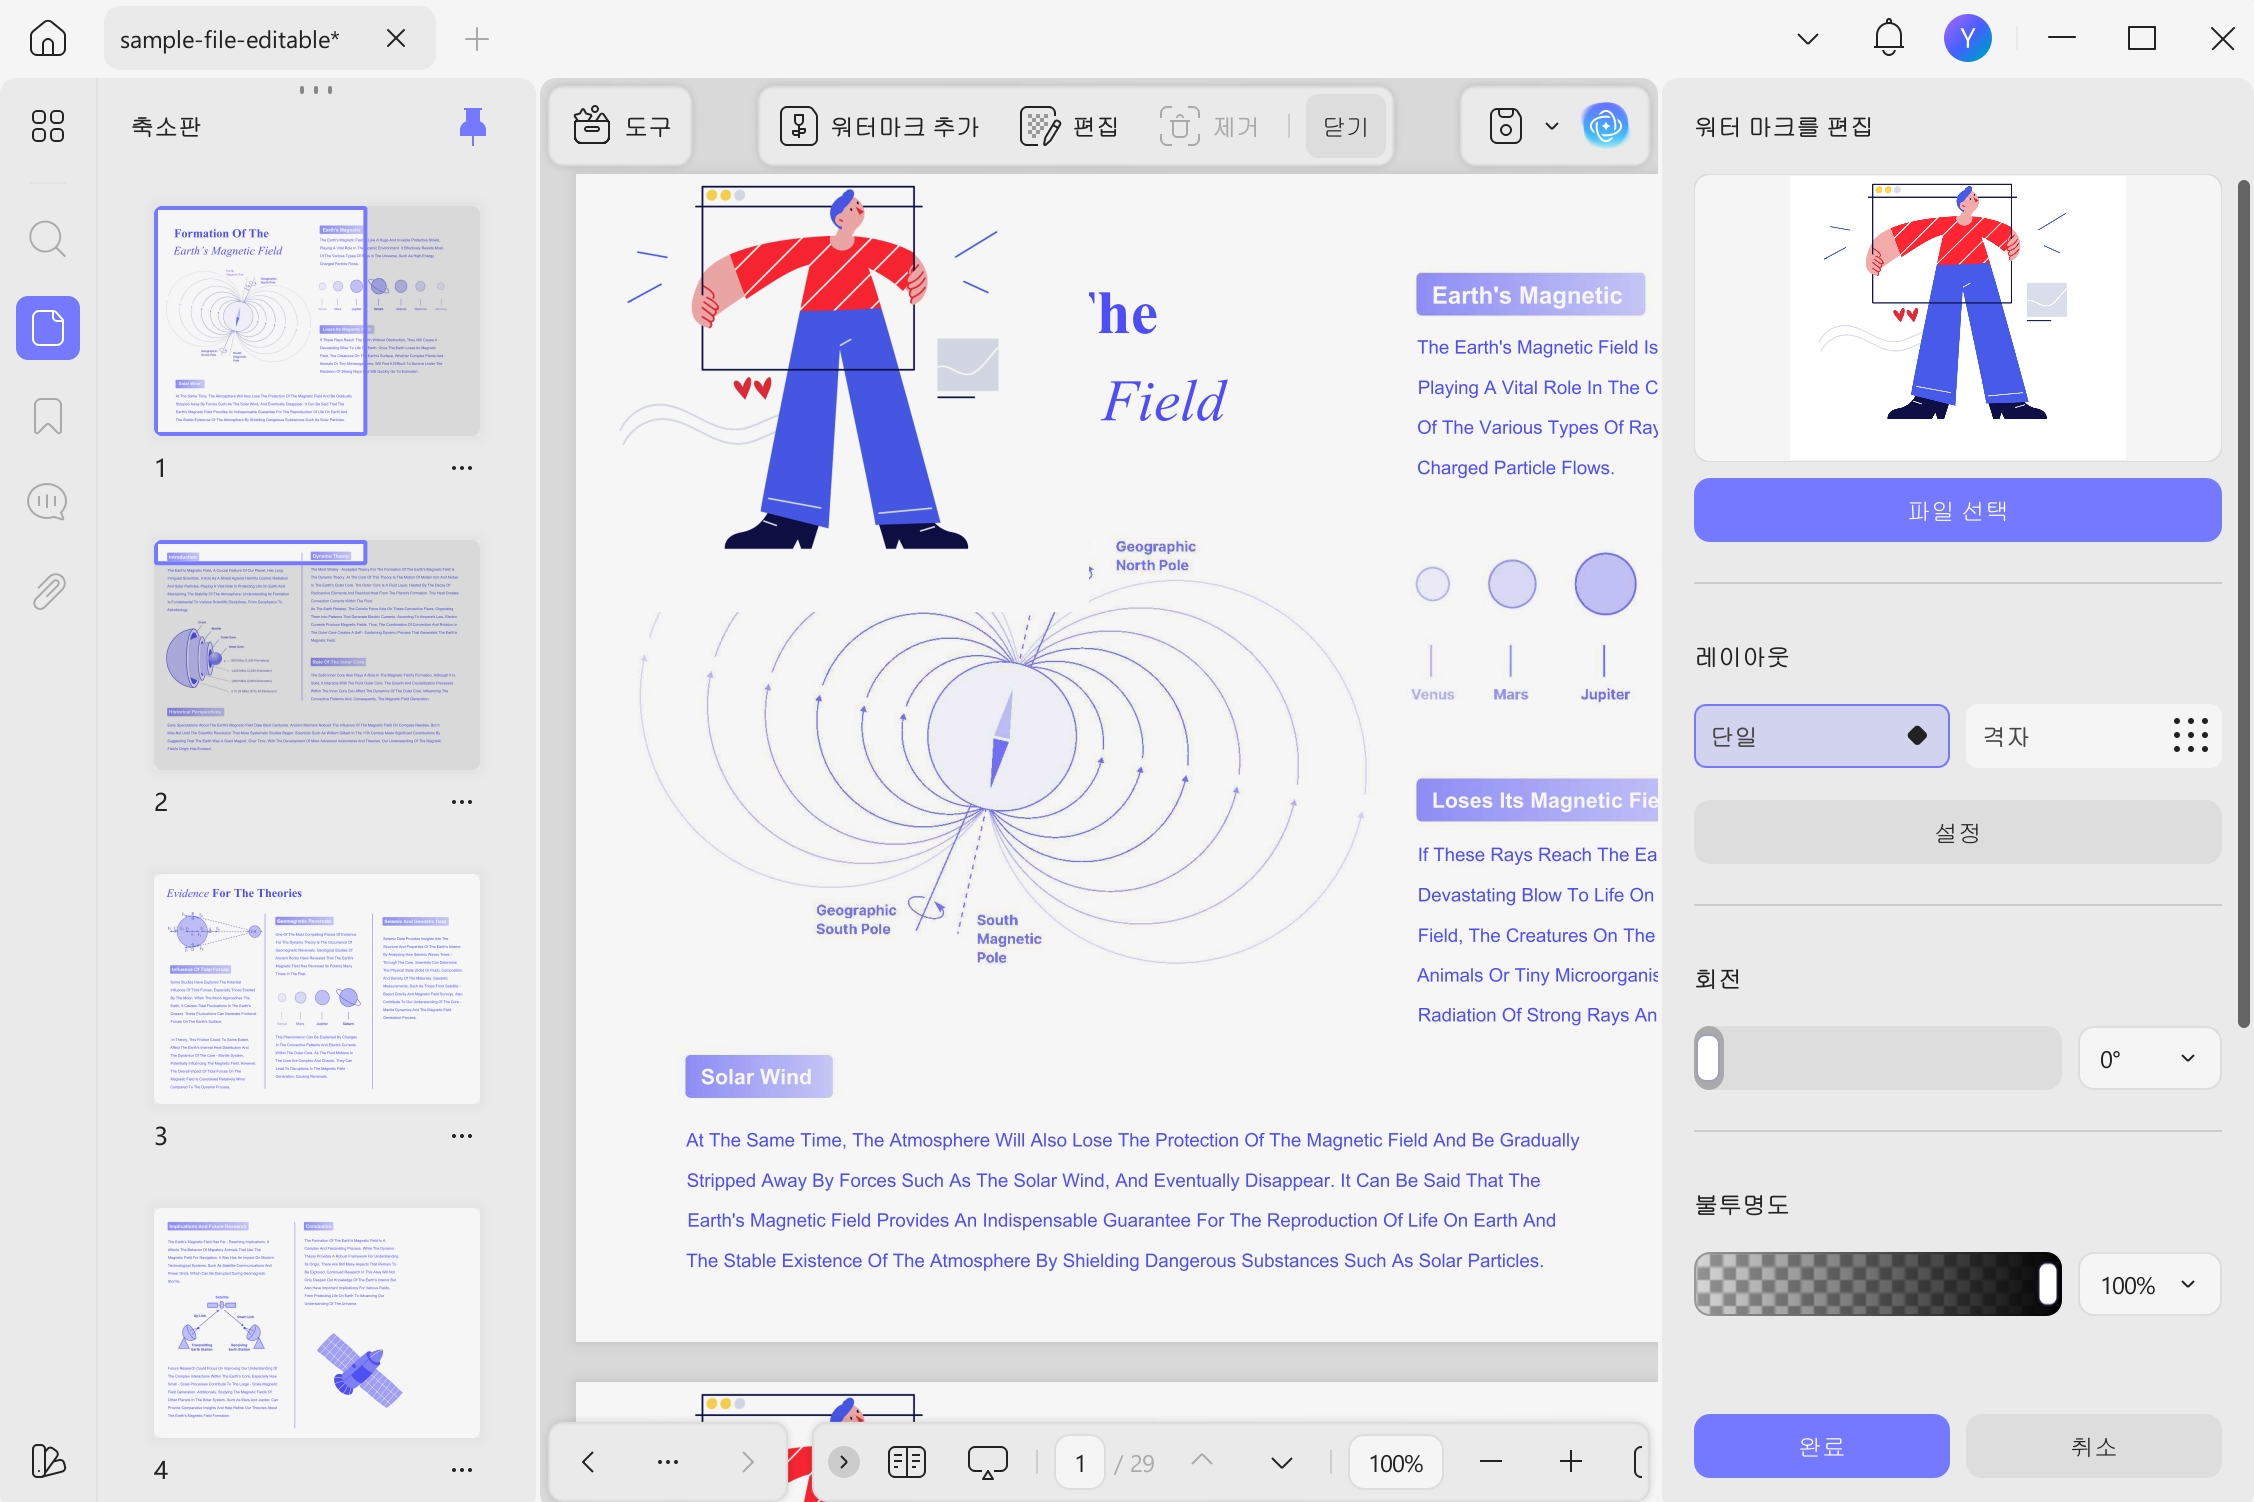Click the AI assistant icon
Image resolution: width=2254 pixels, height=1502 pixels.
coord(1605,126)
